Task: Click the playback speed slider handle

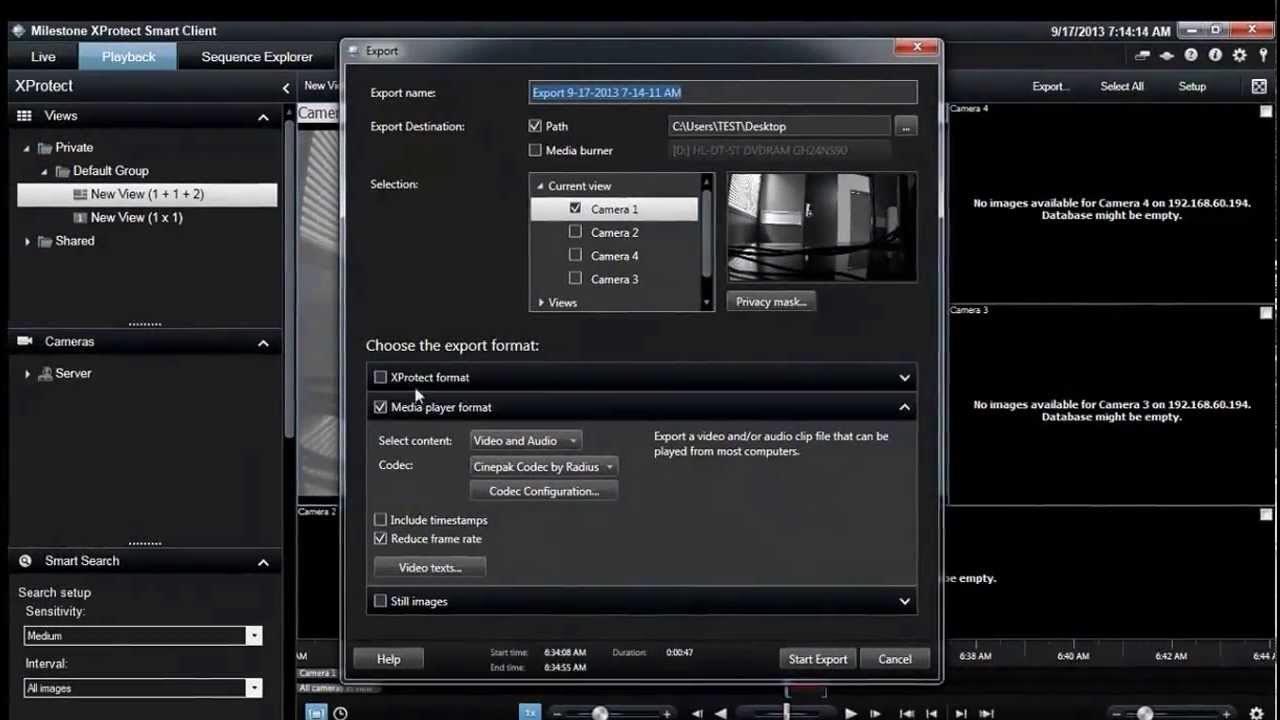Action: point(600,713)
